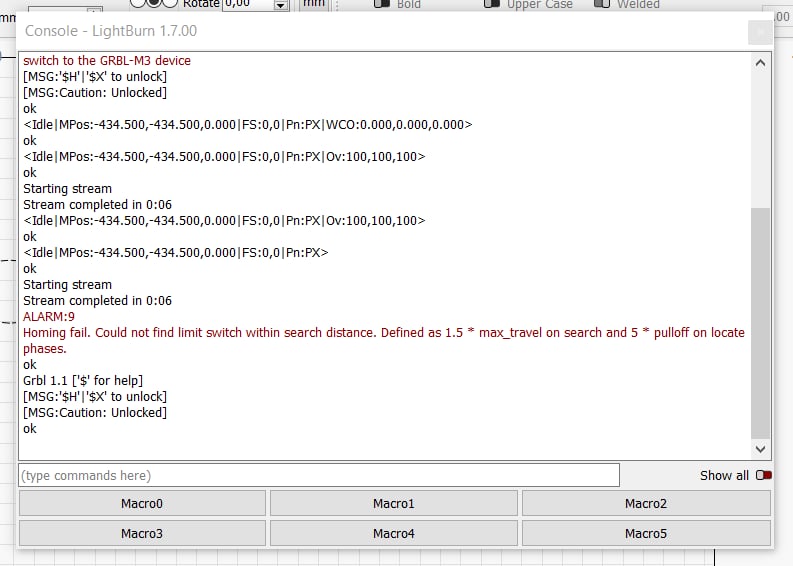Toggle the Bold text switch
Screen dimensions: 793x566
point(382,4)
